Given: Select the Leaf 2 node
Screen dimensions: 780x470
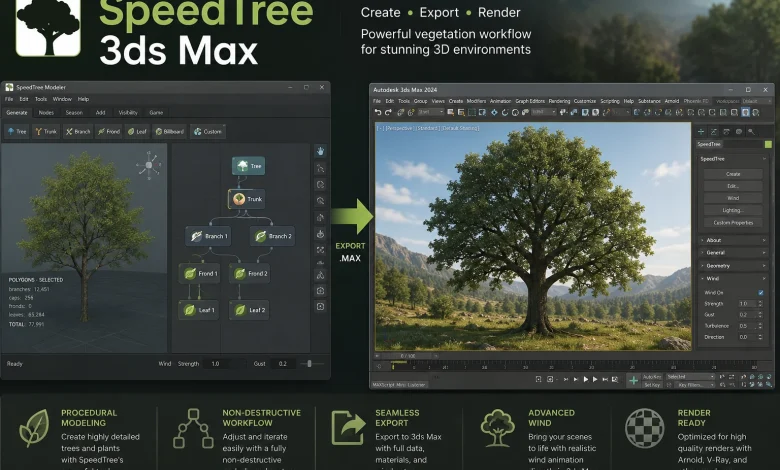Looking at the screenshot, I should point(249,310).
